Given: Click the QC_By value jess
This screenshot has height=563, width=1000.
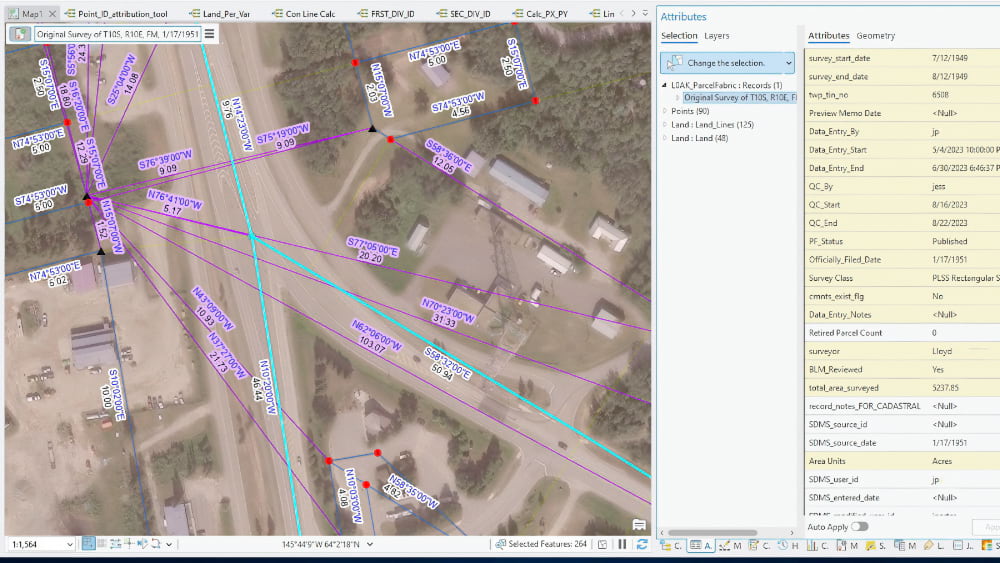Looking at the screenshot, I should [938, 186].
